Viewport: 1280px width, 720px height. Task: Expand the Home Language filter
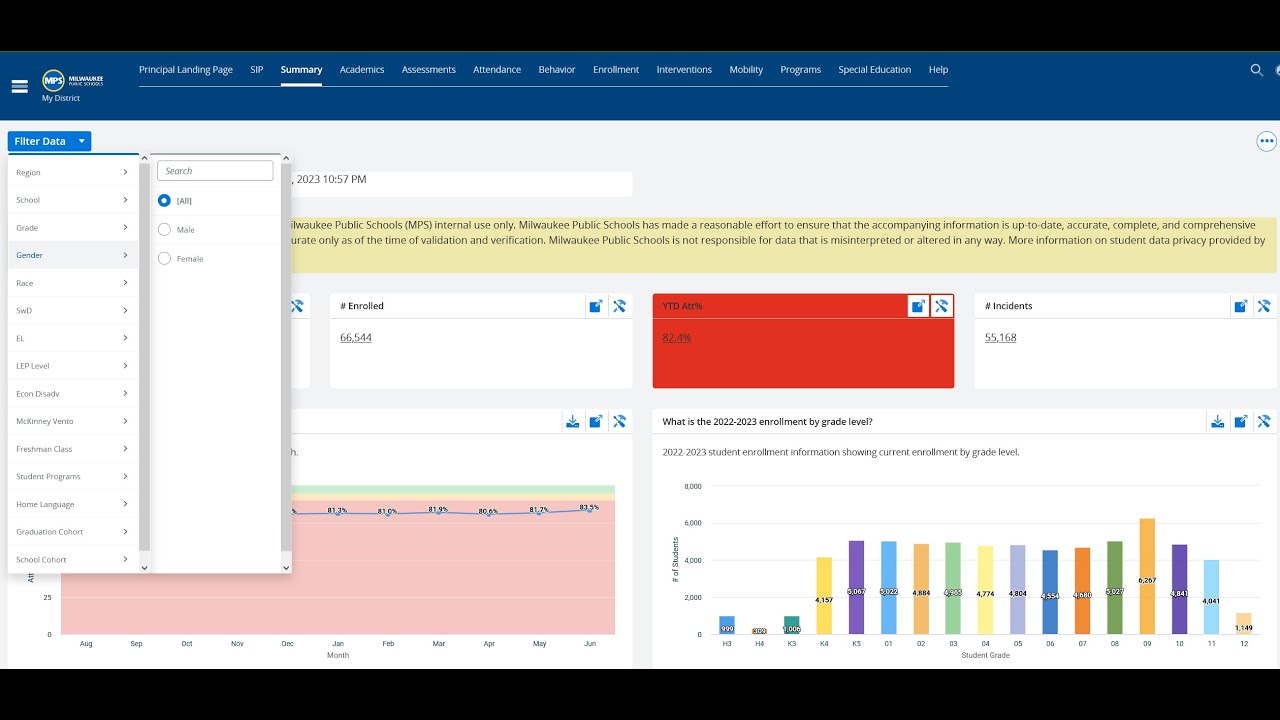pyautogui.click(x=73, y=504)
